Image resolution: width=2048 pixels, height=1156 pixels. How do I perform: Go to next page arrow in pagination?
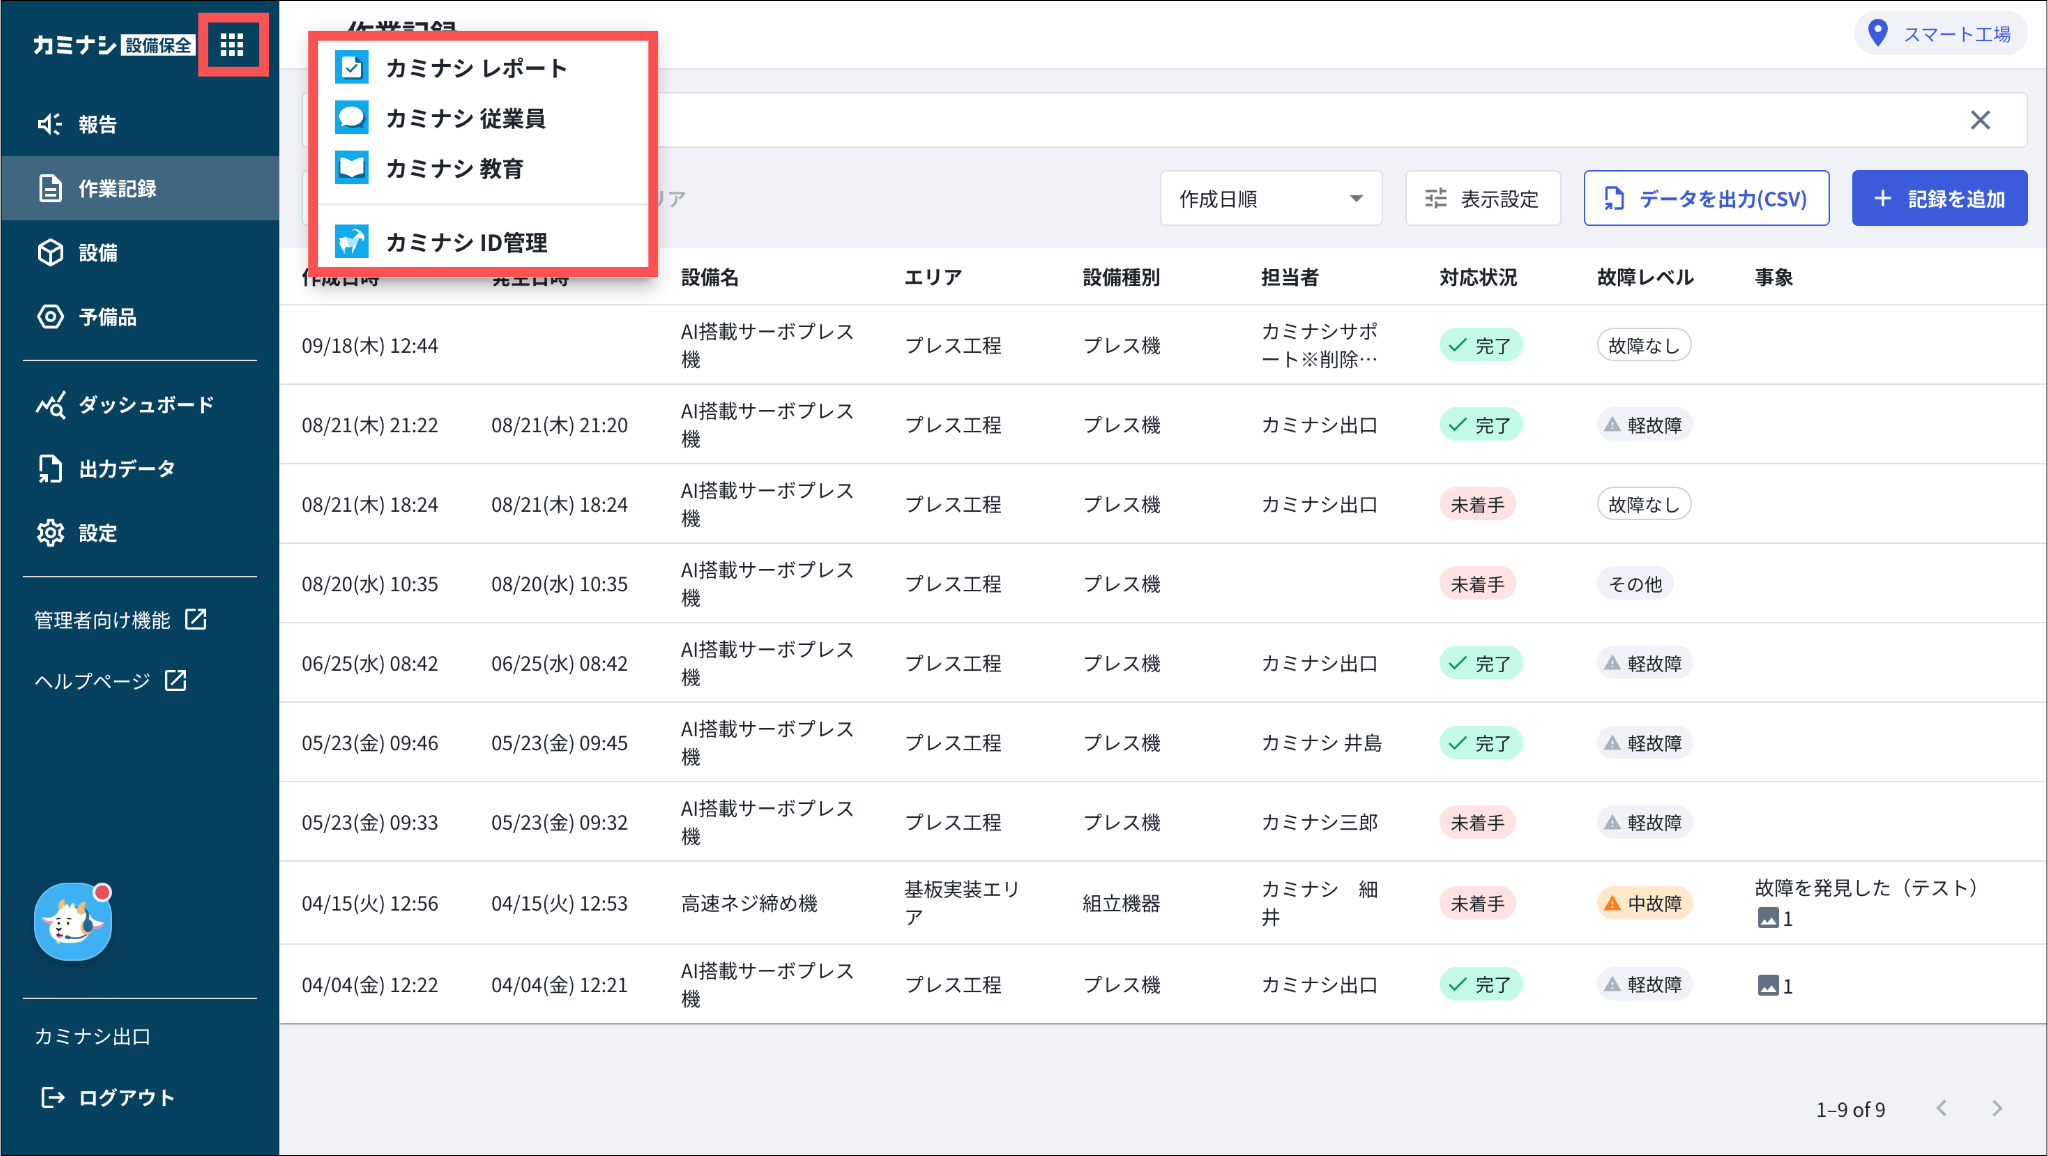[x=1997, y=1108]
